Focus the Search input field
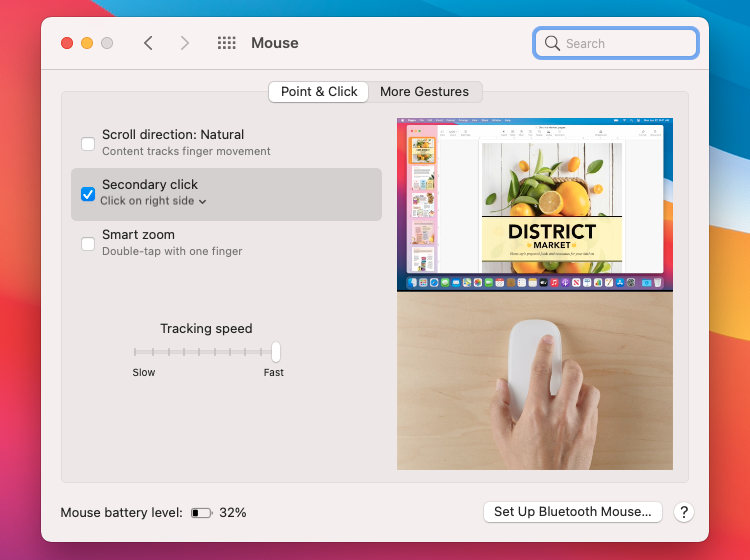This screenshot has width=750, height=560. [626, 43]
